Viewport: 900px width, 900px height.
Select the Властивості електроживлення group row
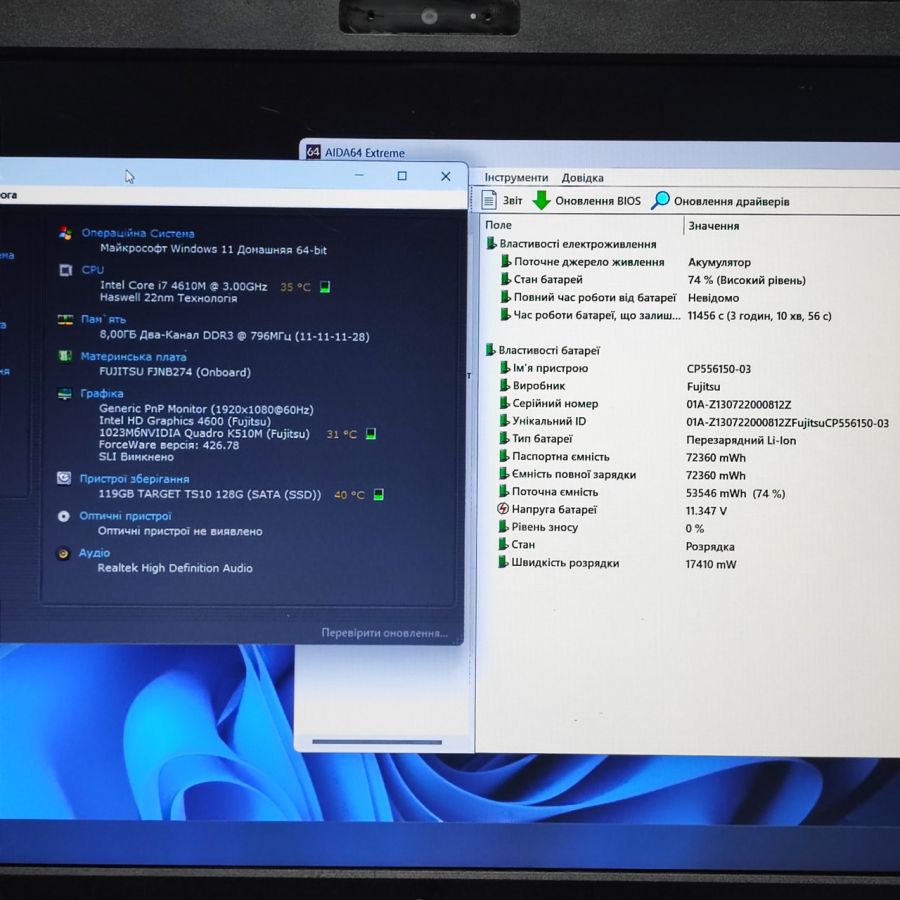(x=571, y=244)
